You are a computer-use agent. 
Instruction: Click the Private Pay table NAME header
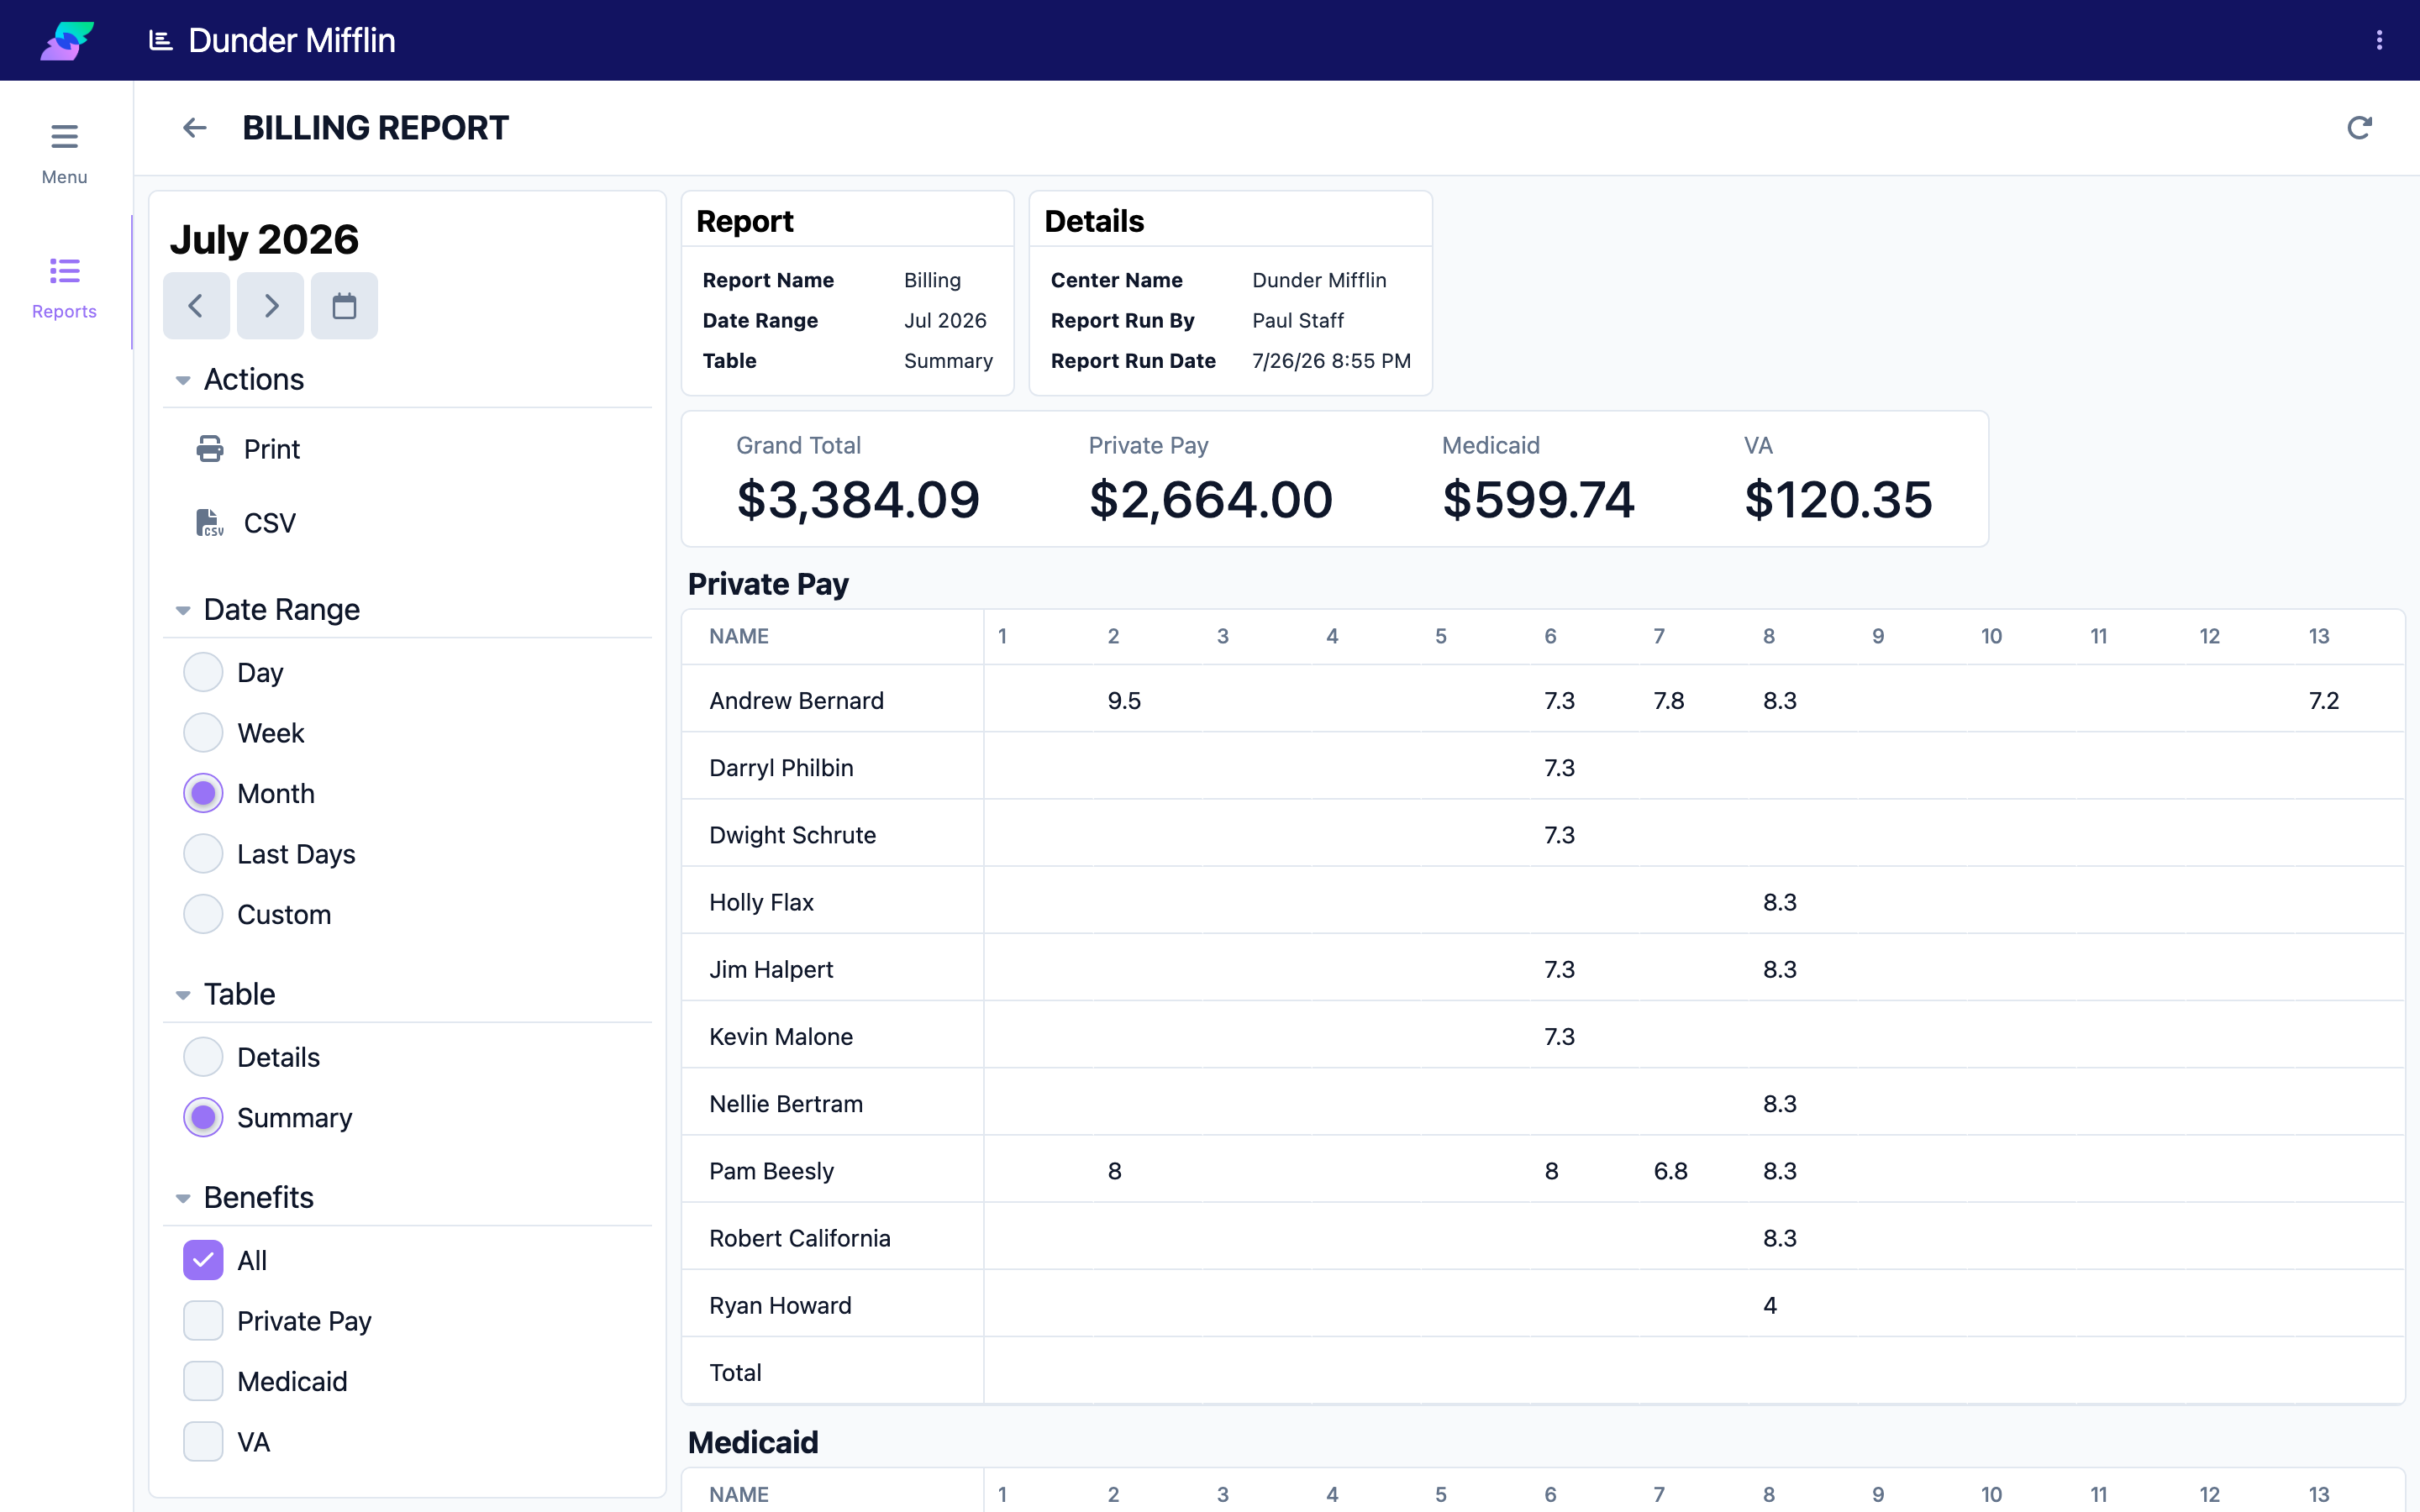(x=739, y=636)
